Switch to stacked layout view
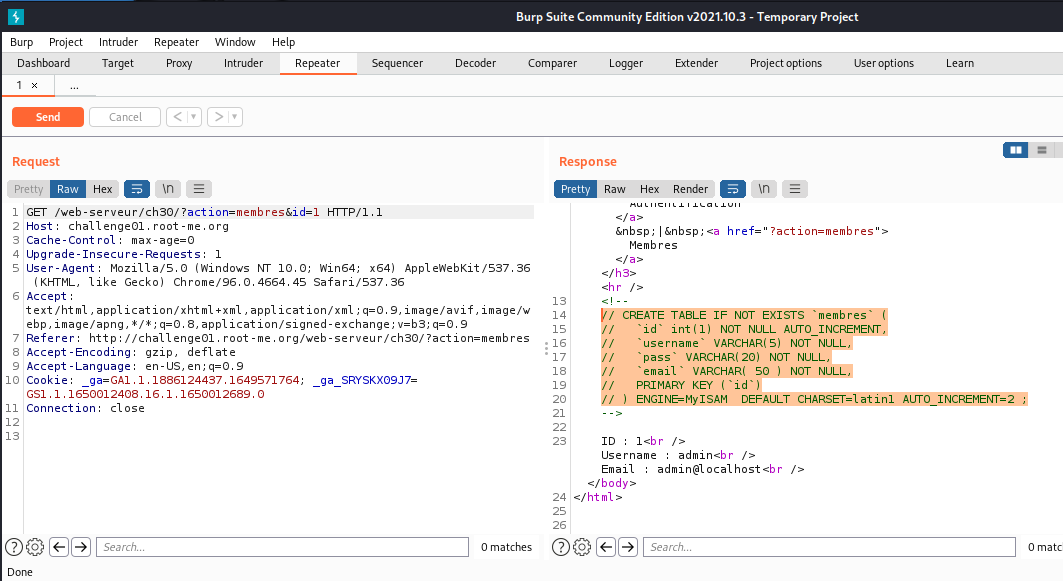Viewport: 1063px width, 581px height. (x=1042, y=150)
